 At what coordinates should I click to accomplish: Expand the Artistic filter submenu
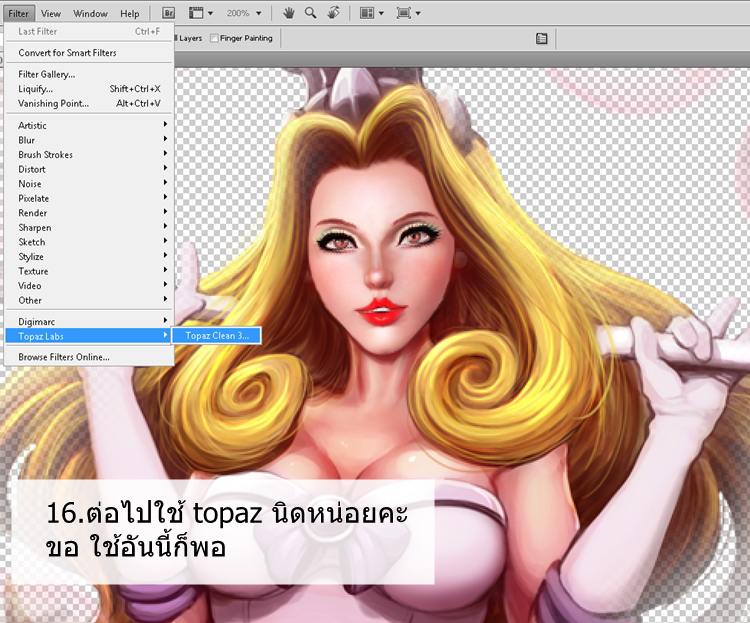(89, 125)
